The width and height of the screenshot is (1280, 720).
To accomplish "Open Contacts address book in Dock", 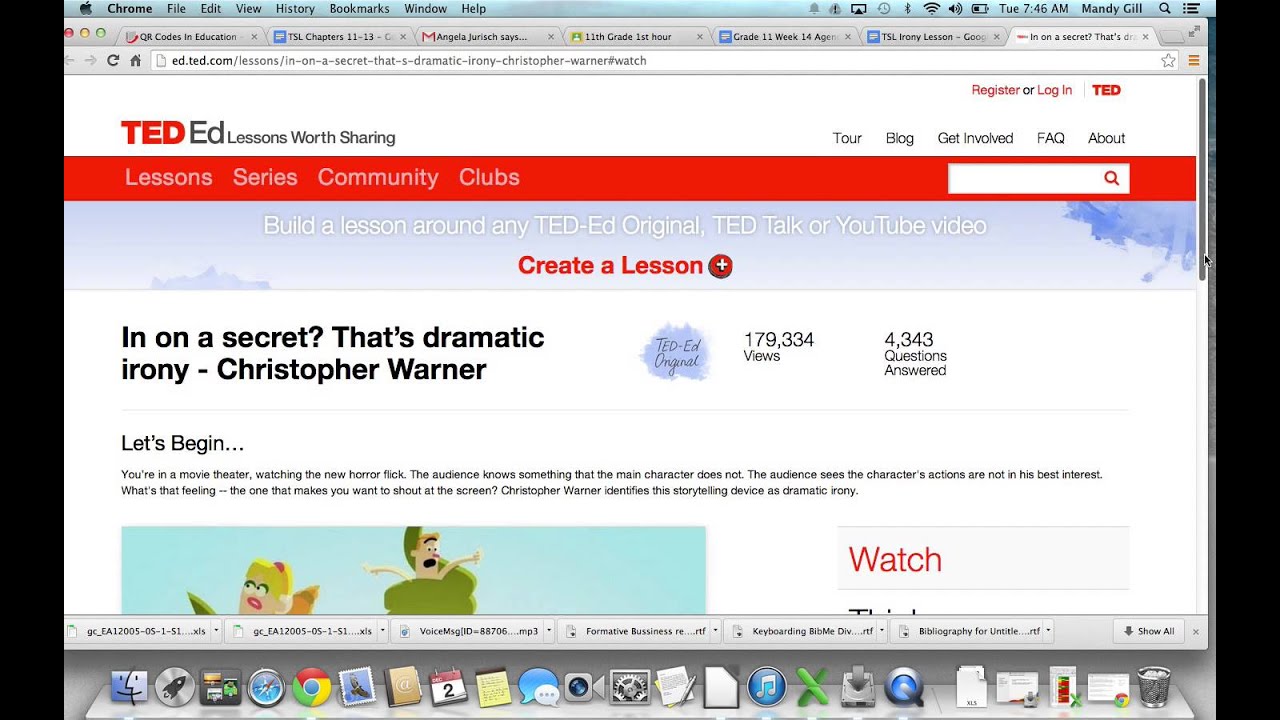I will 403,687.
